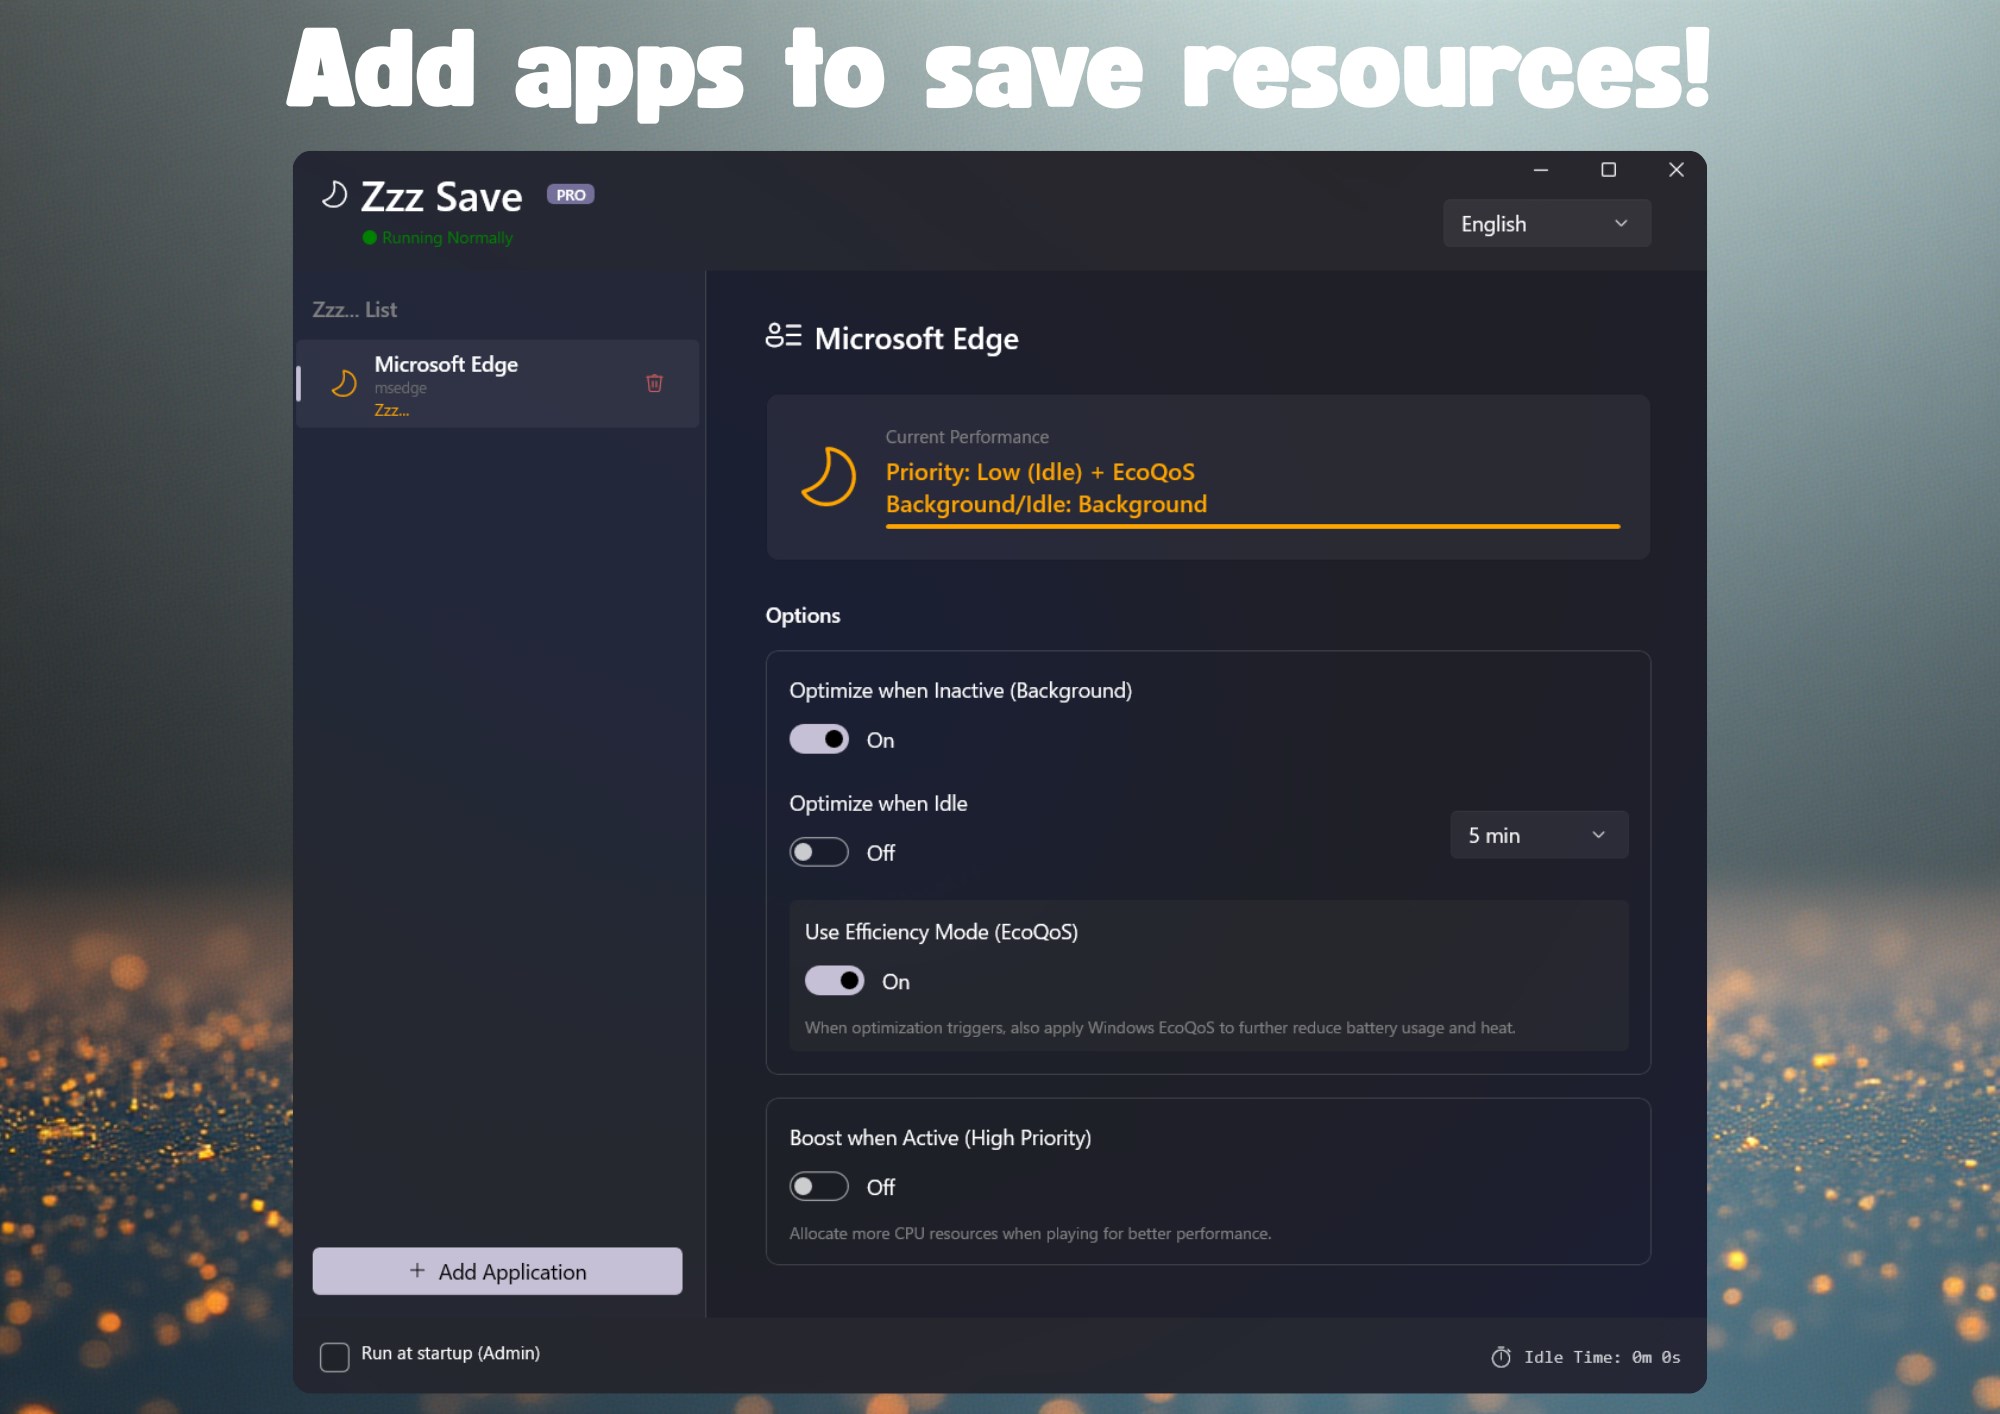The height and width of the screenshot is (1414, 2000).
Task: Click the 'msedge' process name text
Action: pyautogui.click(x=401, y=388)
